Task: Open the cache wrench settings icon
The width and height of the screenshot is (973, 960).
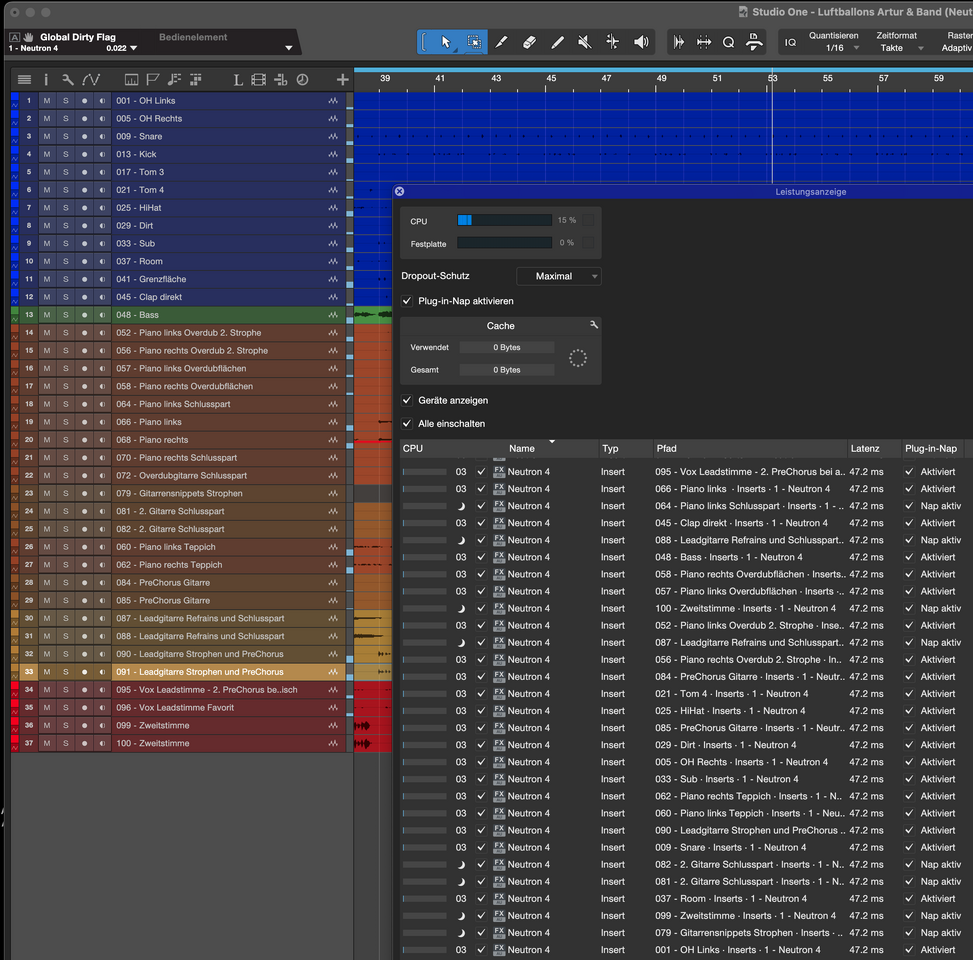Action: pos(594,325)
